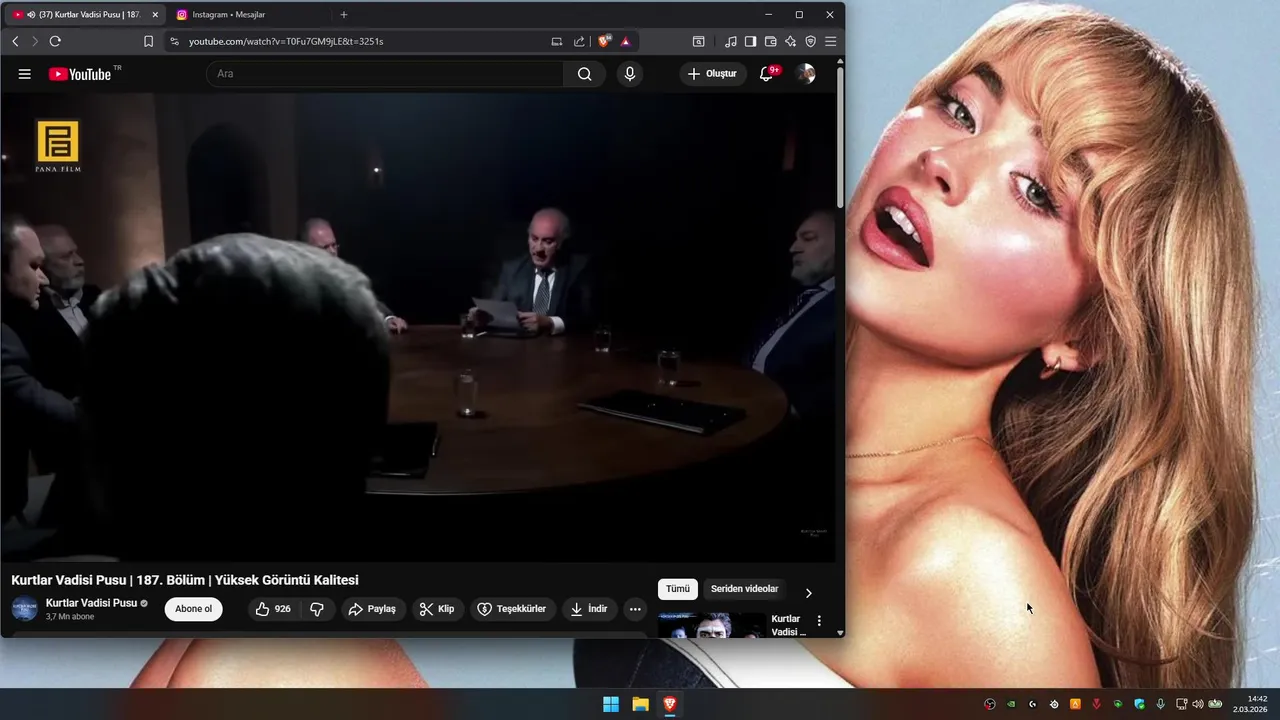Click the Kurtlar Vadisi Pusu channel name
Image resolution: width=1280 pixels, height=720 pixels.
(91, 603)
